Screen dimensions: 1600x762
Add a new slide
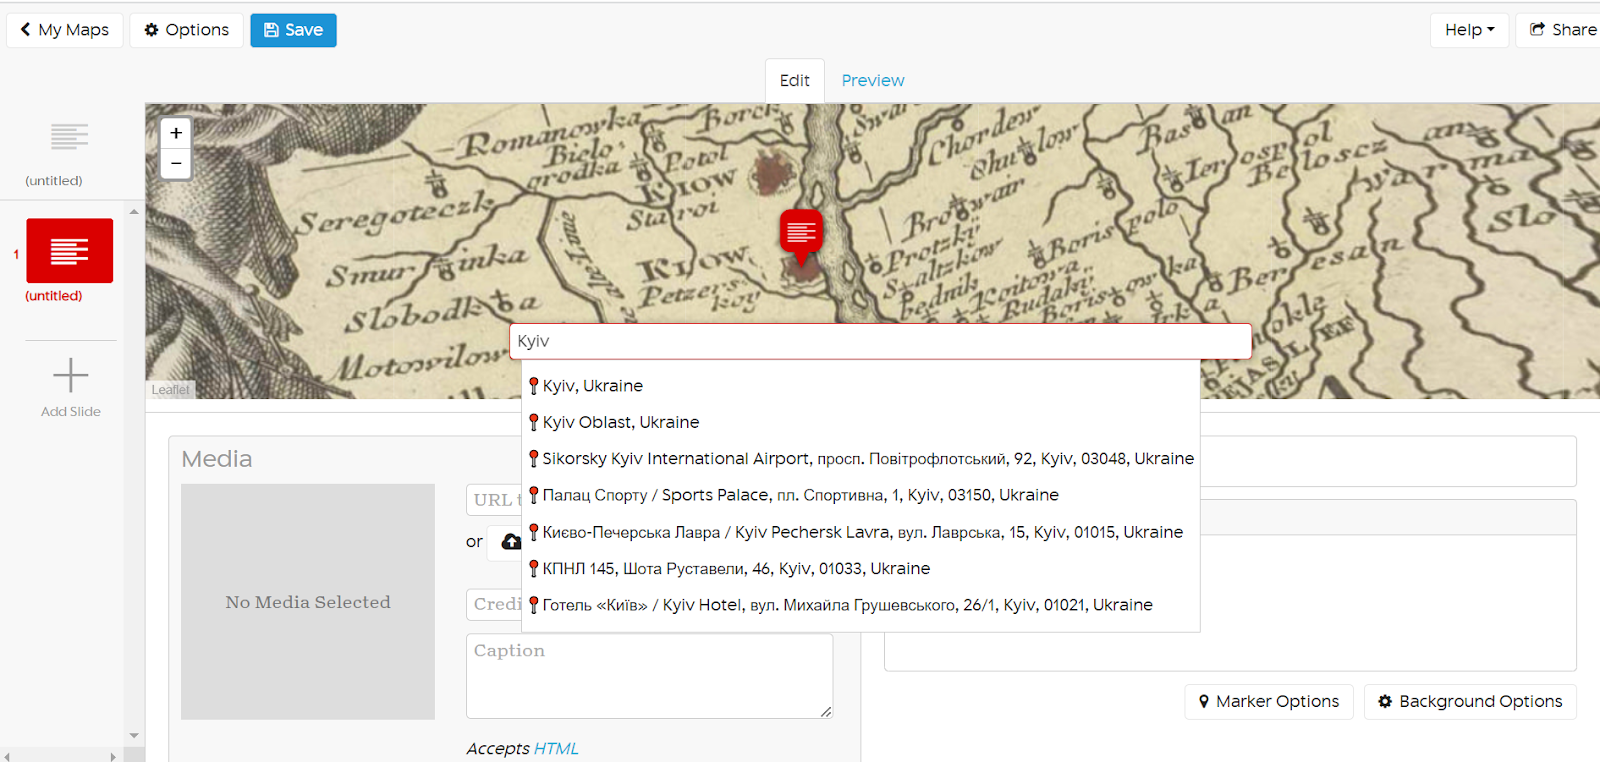click(70, 375)
